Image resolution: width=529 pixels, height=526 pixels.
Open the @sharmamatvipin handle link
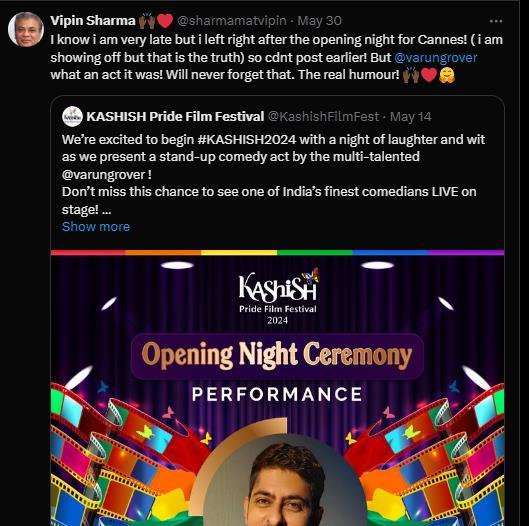(231, 21)
